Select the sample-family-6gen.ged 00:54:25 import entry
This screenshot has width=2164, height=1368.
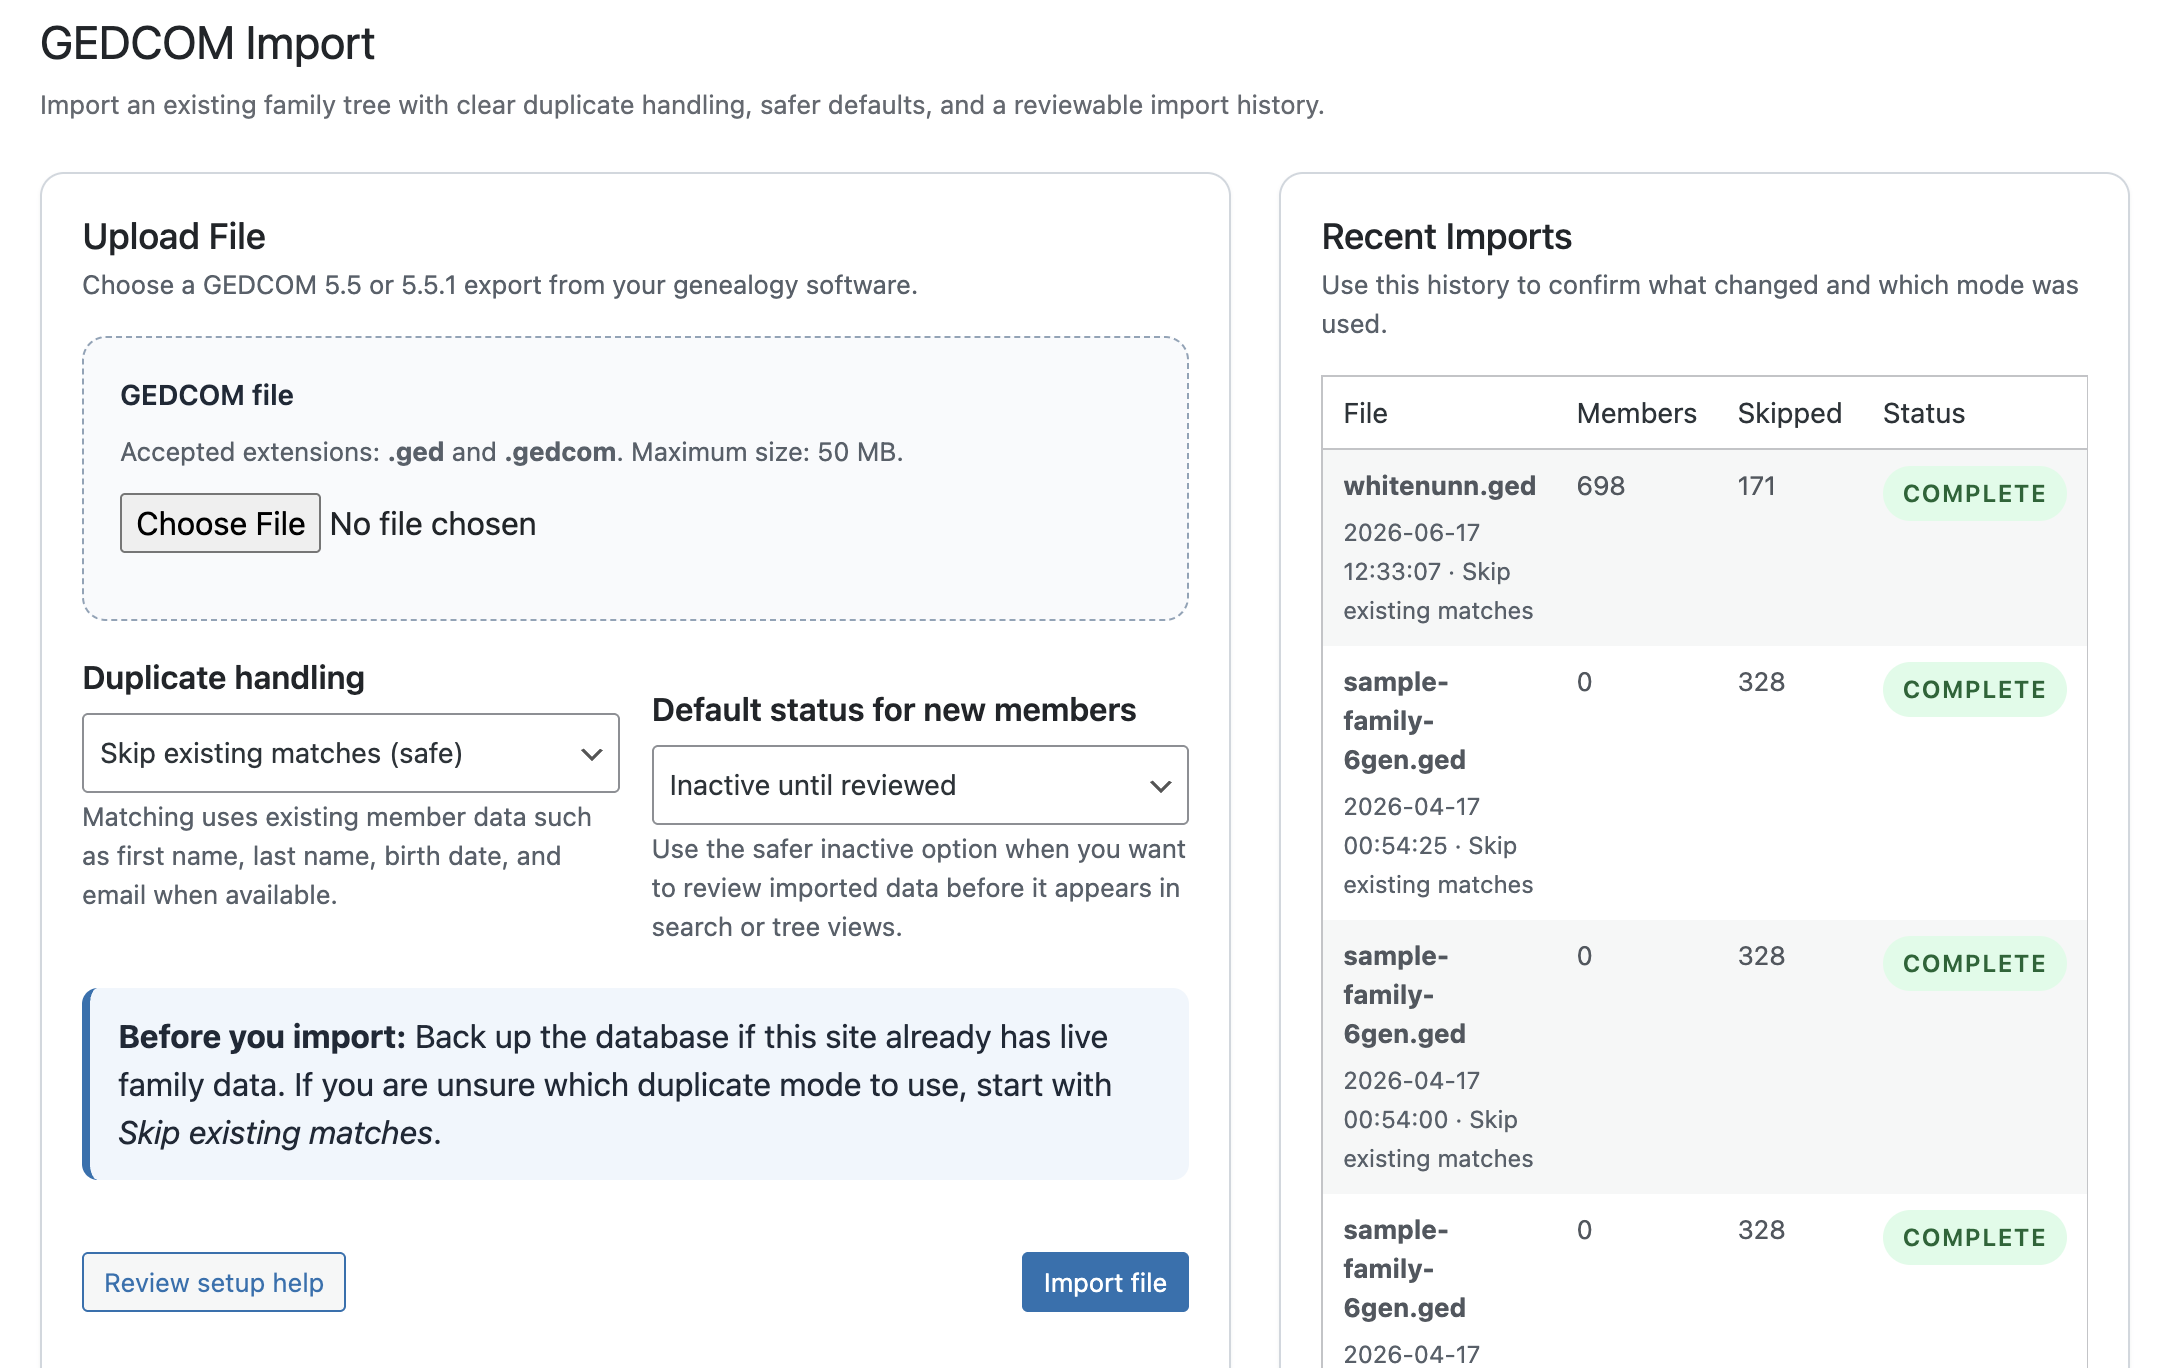point(1704,783)
